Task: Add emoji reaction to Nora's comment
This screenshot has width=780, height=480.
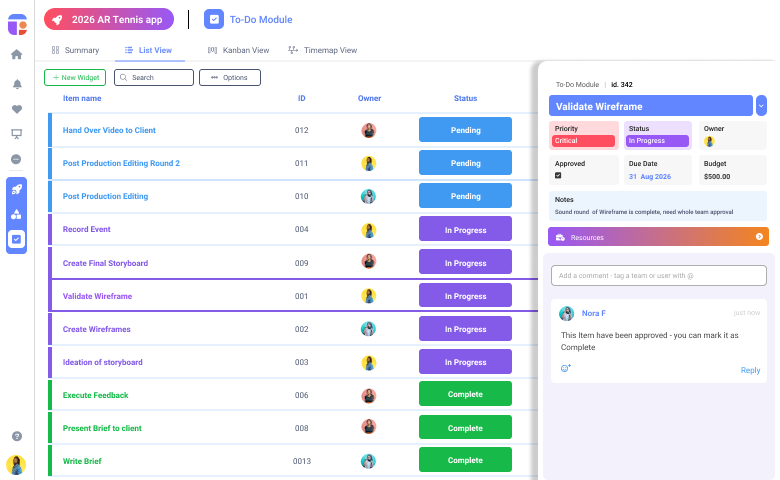Action: click(x=565, y=369)
